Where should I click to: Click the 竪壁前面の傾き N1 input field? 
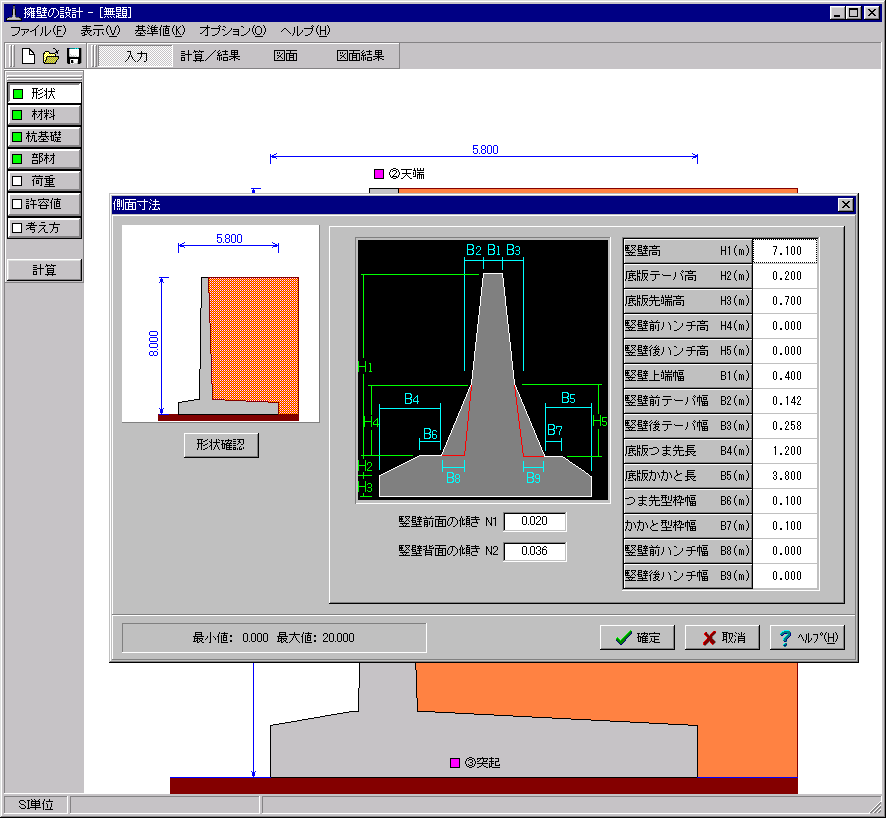[535, 521]
